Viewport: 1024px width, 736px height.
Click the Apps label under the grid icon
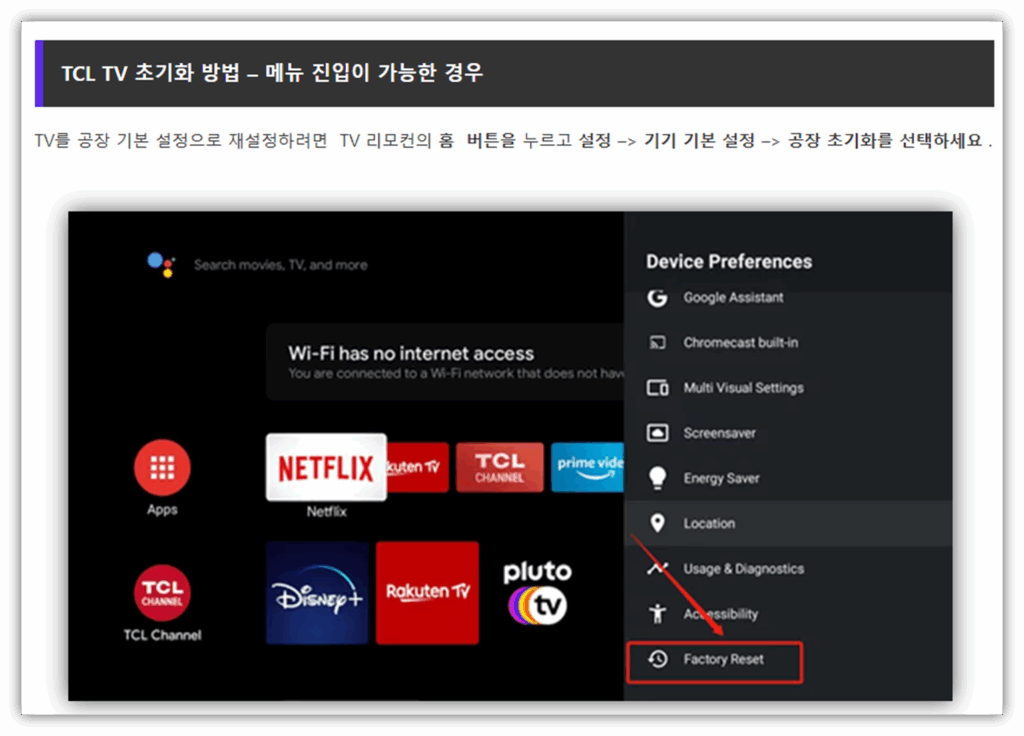162,509
